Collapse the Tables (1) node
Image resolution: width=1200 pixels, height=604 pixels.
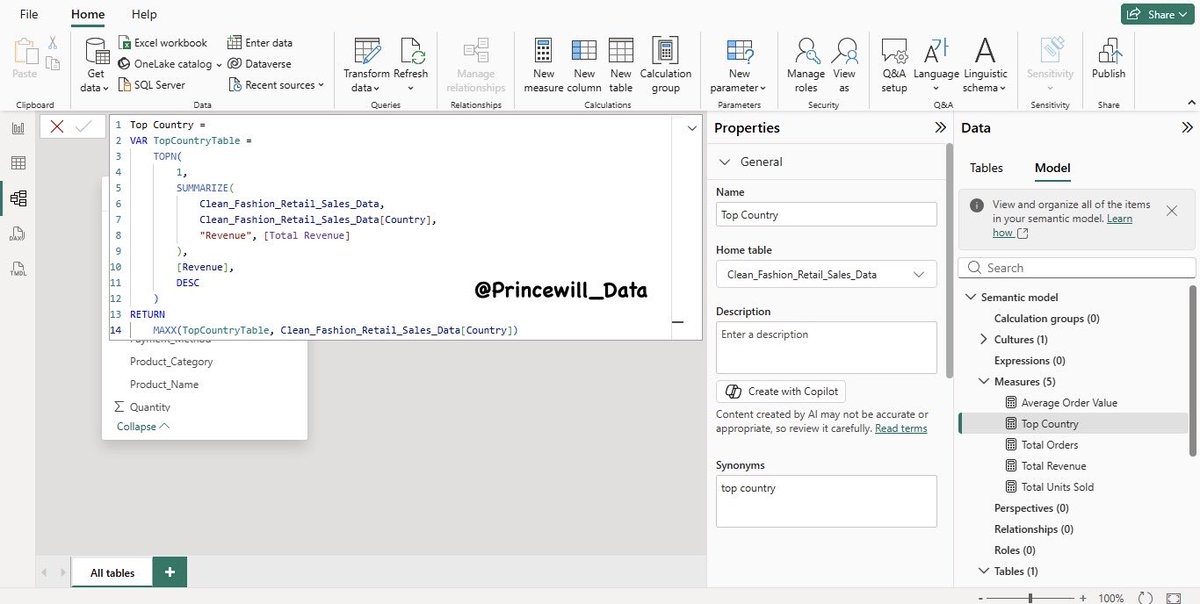(x=985, y=571)
